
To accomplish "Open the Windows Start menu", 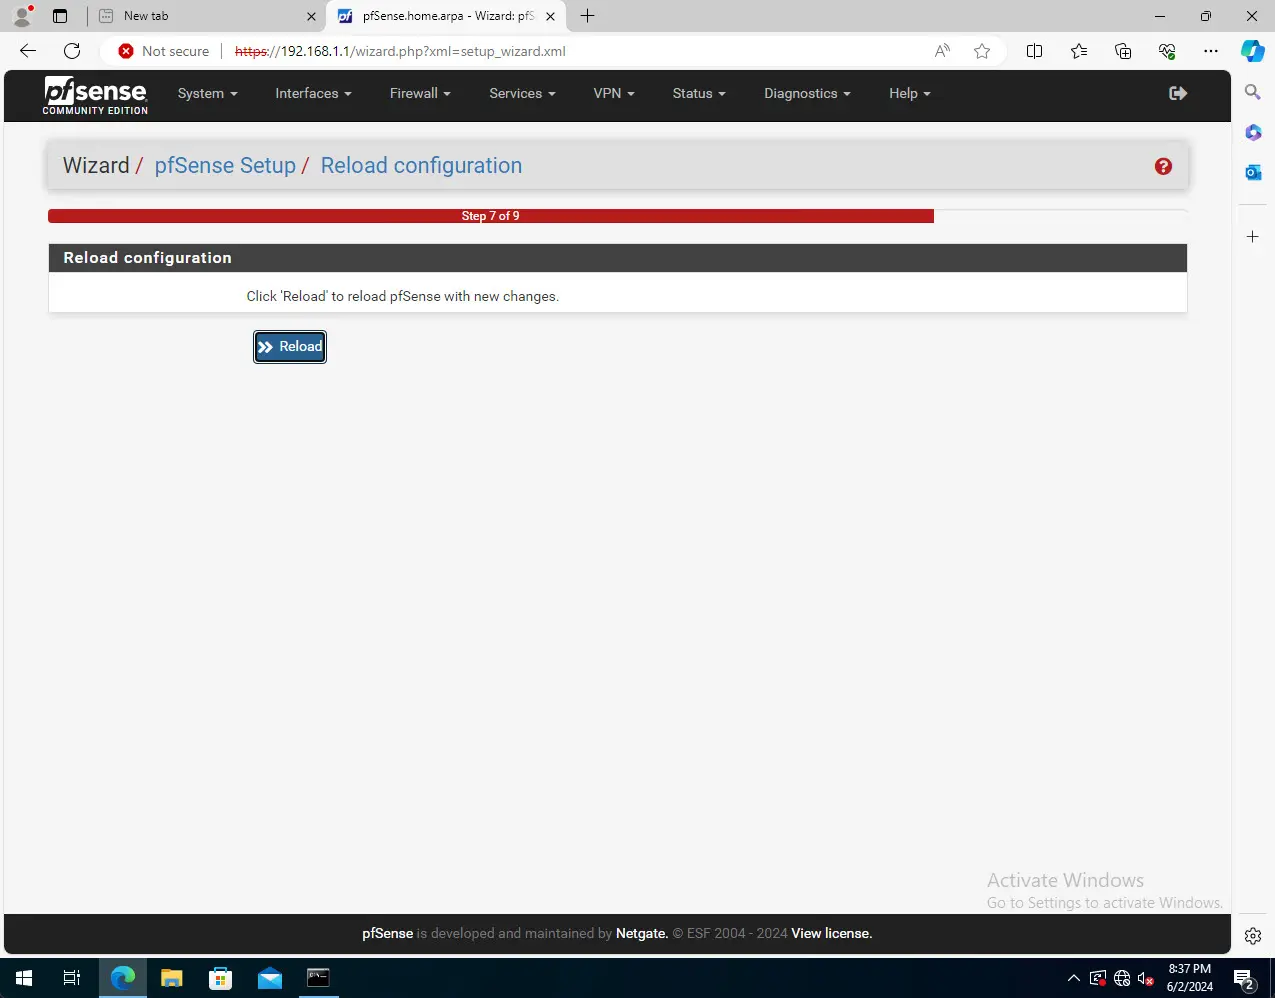I will pos(24,978).
